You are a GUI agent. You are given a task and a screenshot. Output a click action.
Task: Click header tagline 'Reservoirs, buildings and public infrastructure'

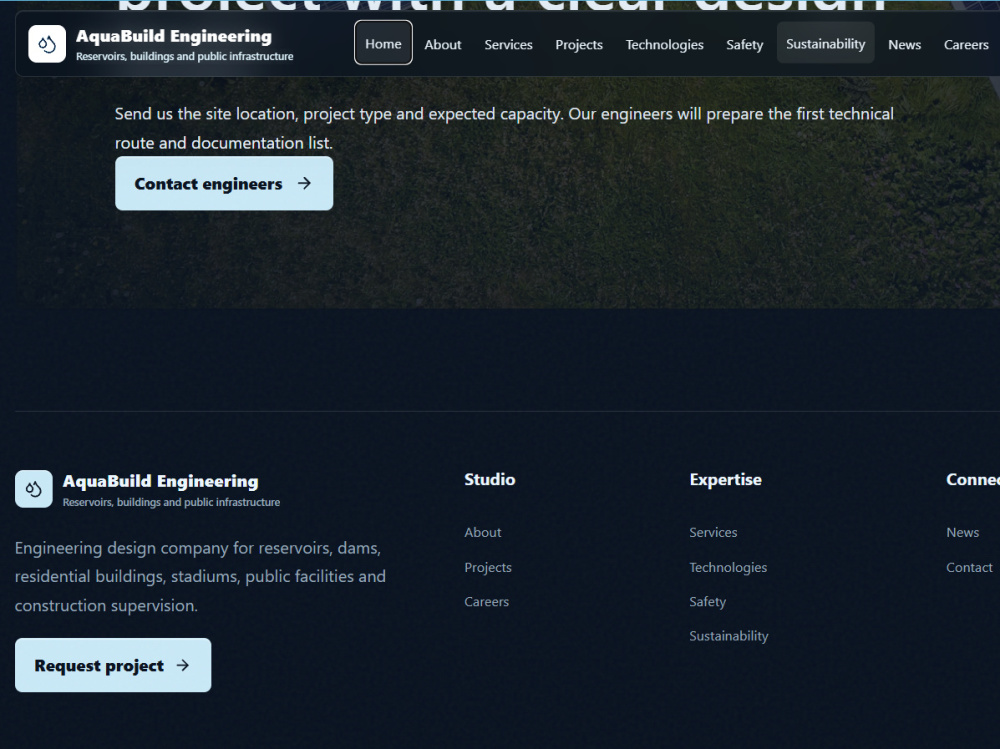[185, 56]
